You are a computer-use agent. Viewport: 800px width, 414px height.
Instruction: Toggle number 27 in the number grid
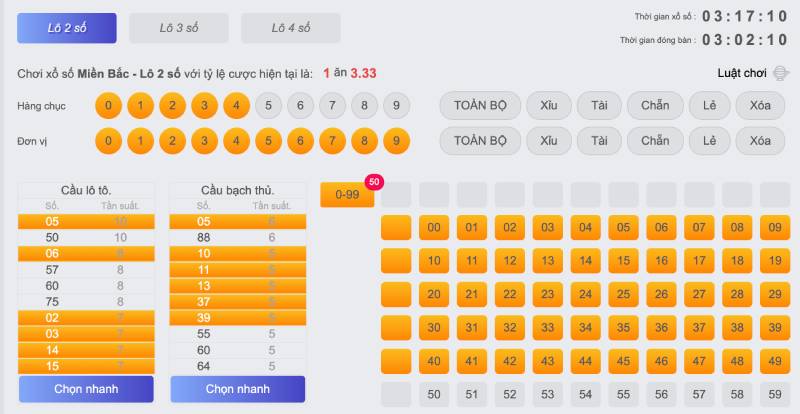pos(661,295)
